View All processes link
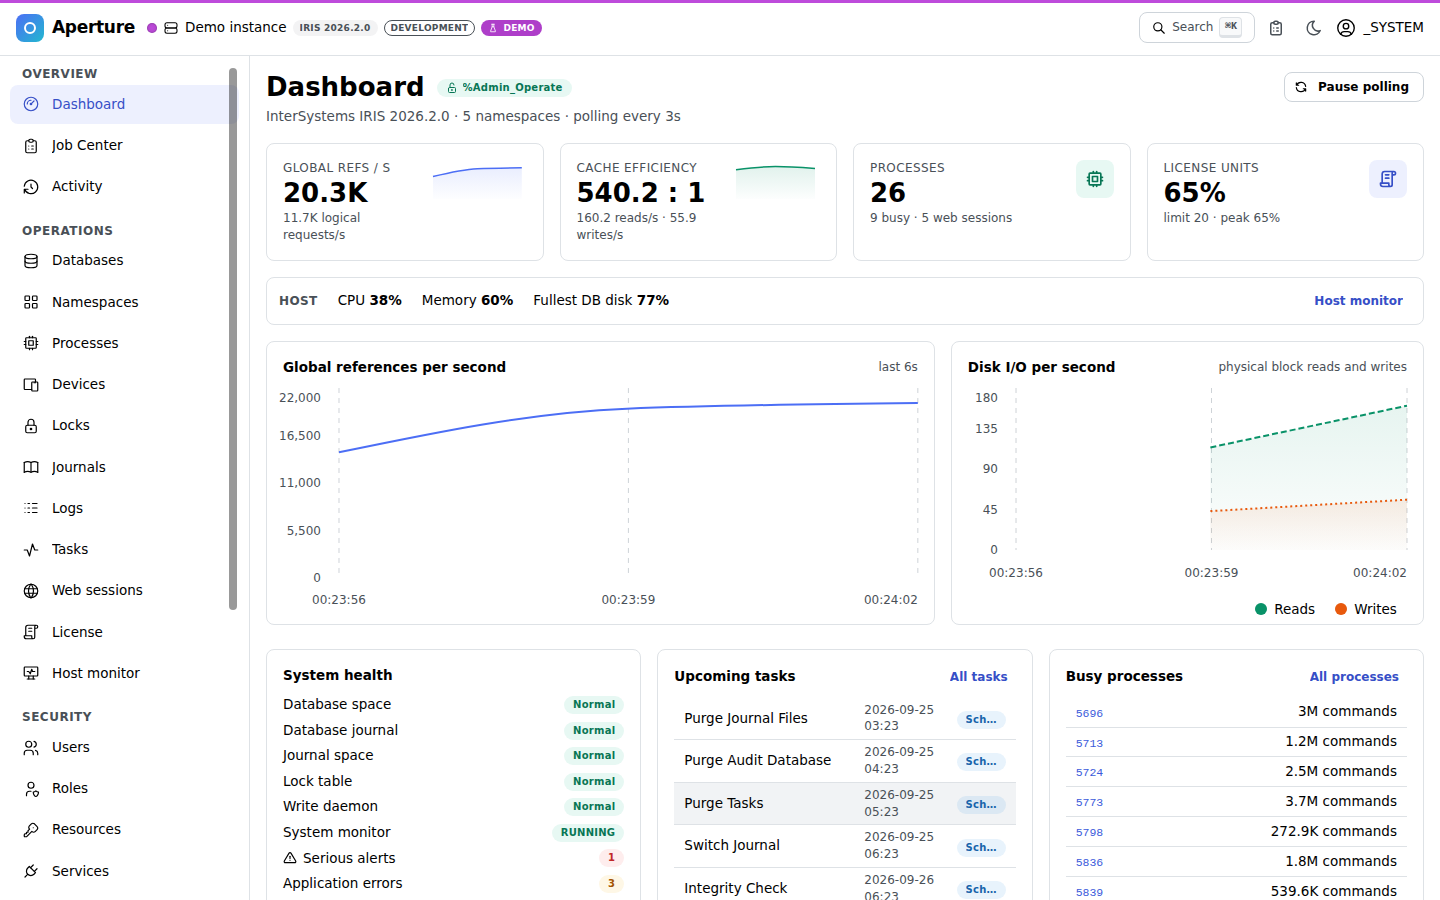Screen dimensions: 1440x900 click(x=1354, y=676)
